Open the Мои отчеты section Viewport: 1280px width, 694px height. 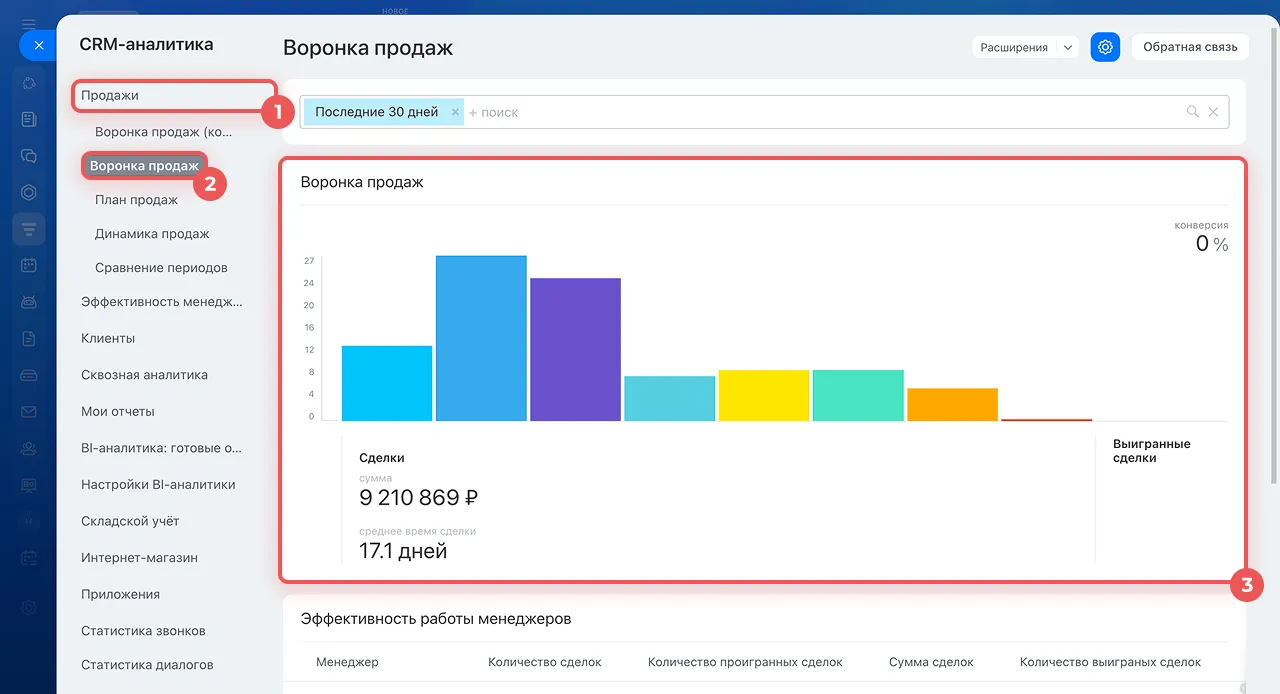click(118, 411)
